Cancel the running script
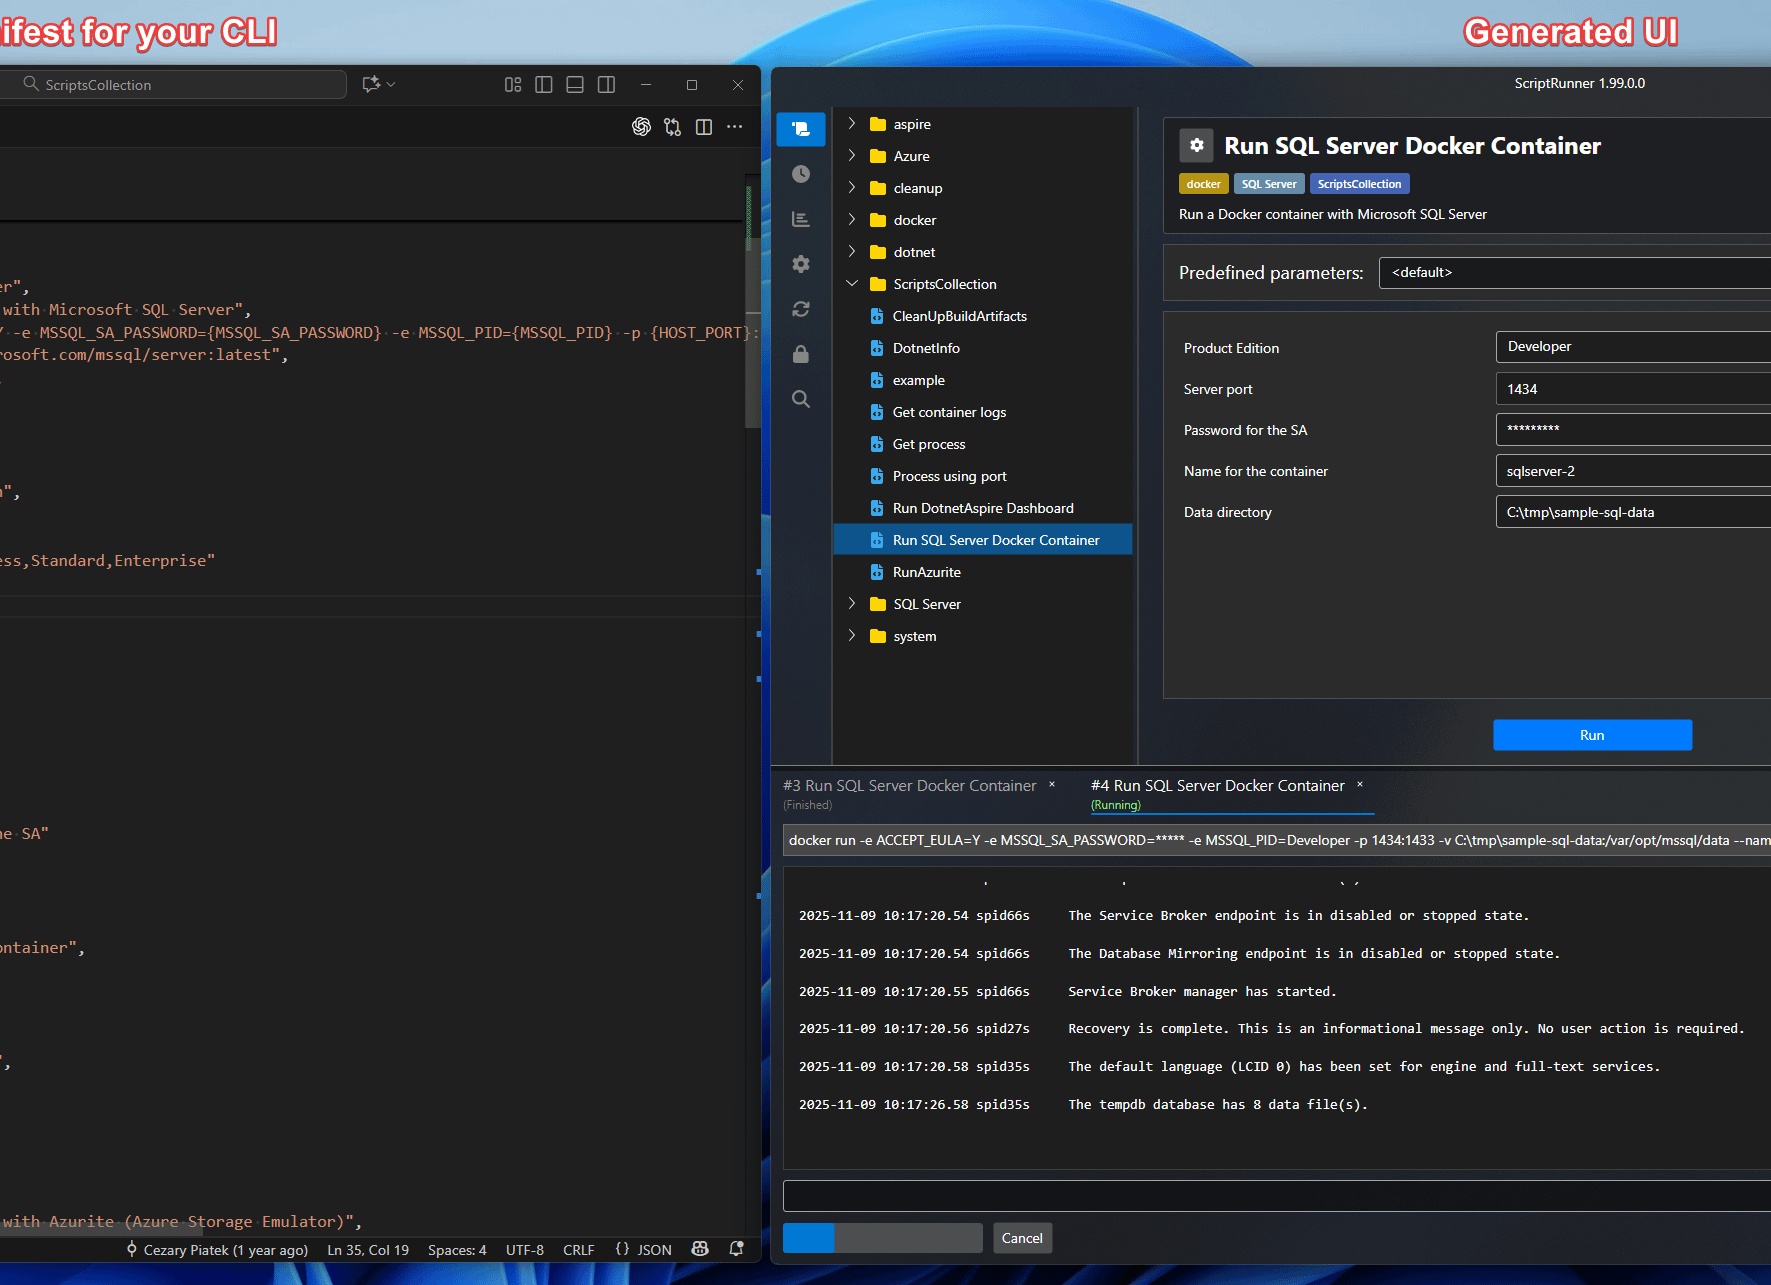The image size is (1771, 1285). 1022,1238
